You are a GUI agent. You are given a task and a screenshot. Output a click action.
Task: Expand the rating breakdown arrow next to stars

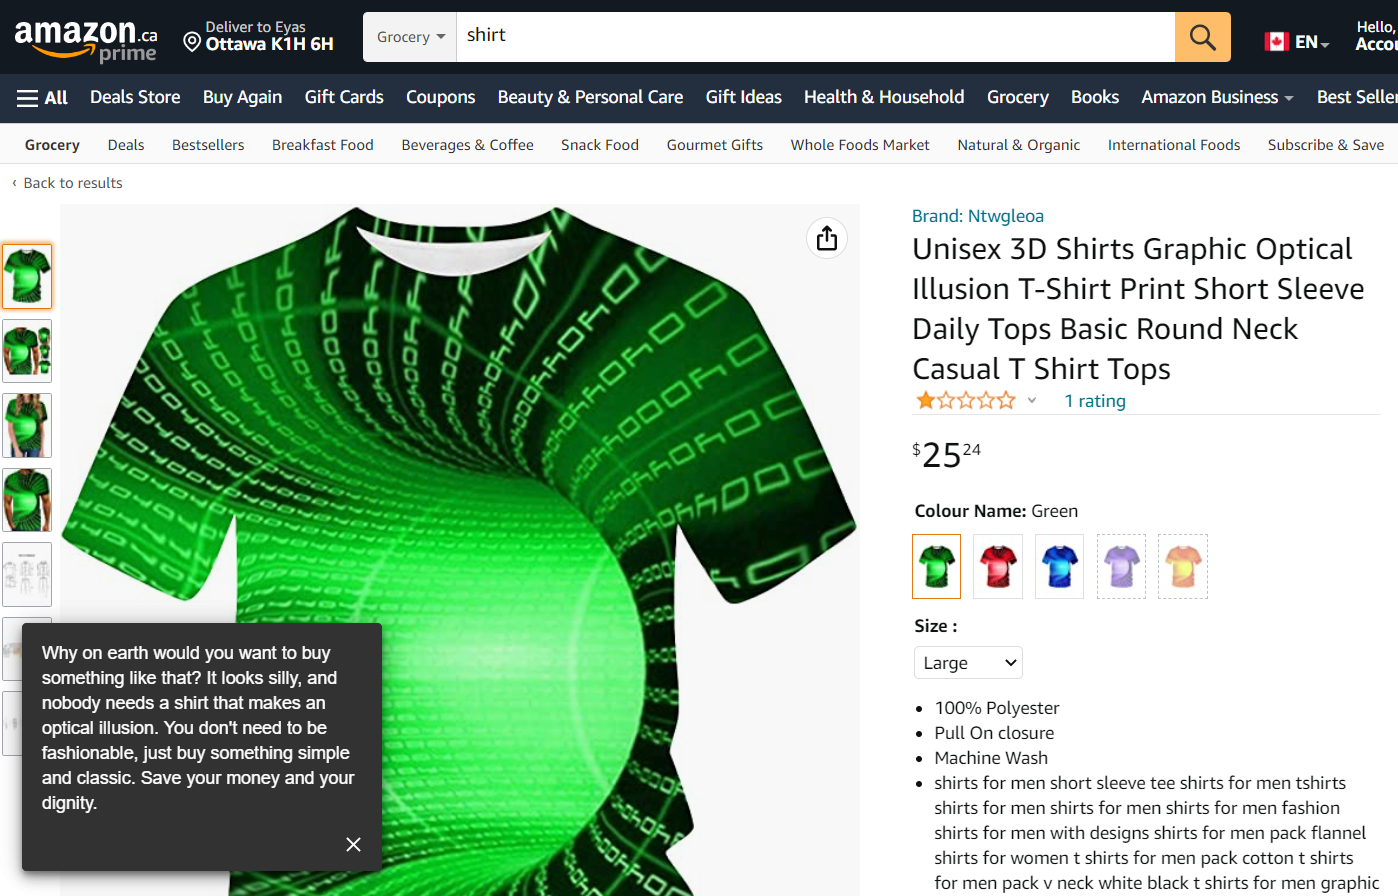pos(1032,401)
